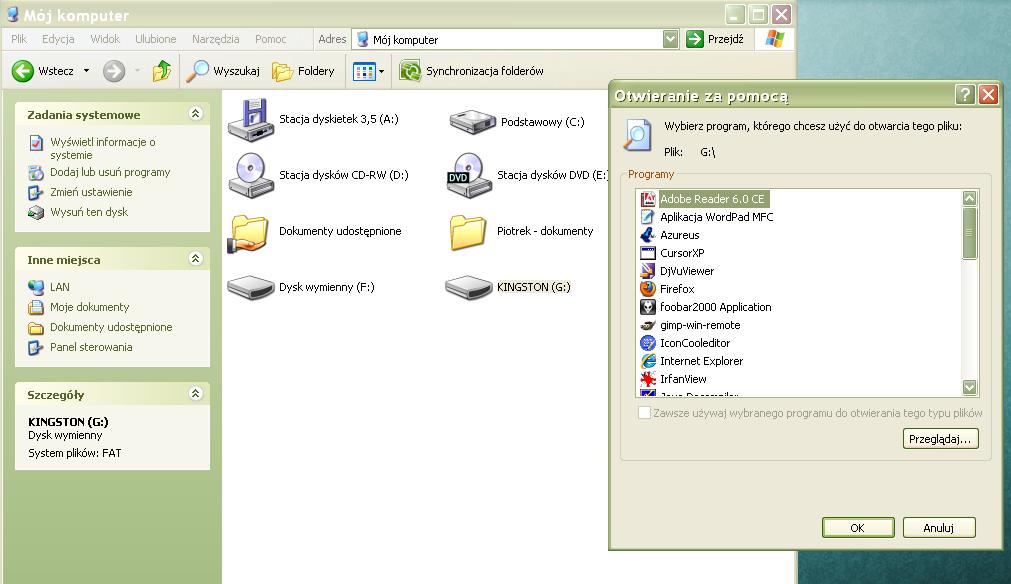The height and width of the screenshot is (584, 1011).
Task: Open the Wyszukaj search magnifier
Action: pos(197,71)
